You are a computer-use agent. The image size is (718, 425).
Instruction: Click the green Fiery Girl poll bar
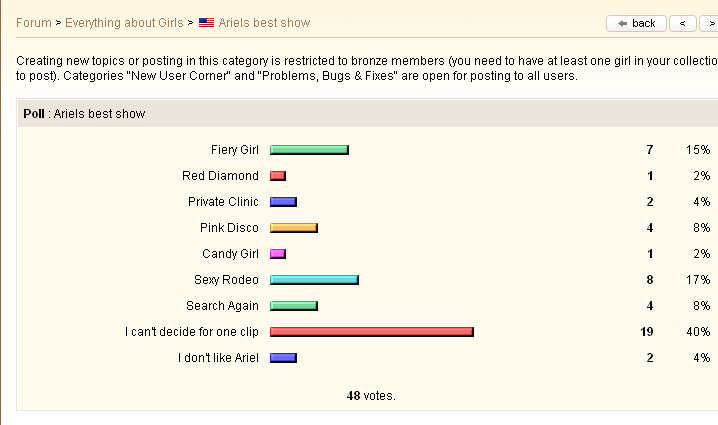[309, 150]
